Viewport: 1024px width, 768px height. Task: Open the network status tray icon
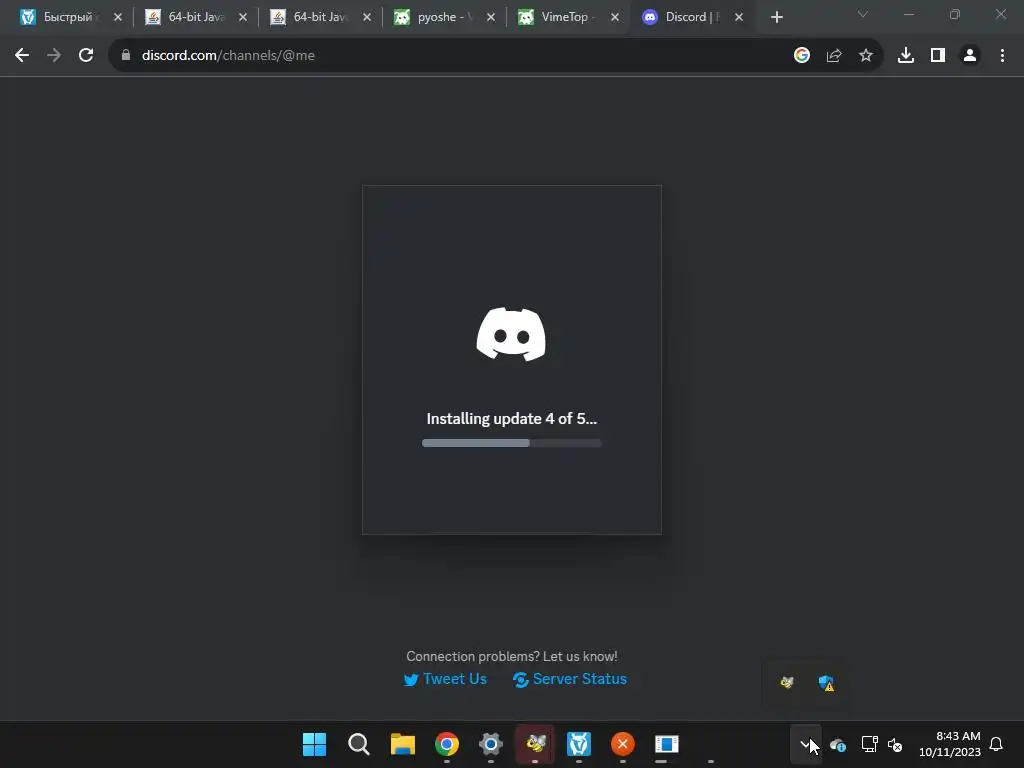click(869, 744)
